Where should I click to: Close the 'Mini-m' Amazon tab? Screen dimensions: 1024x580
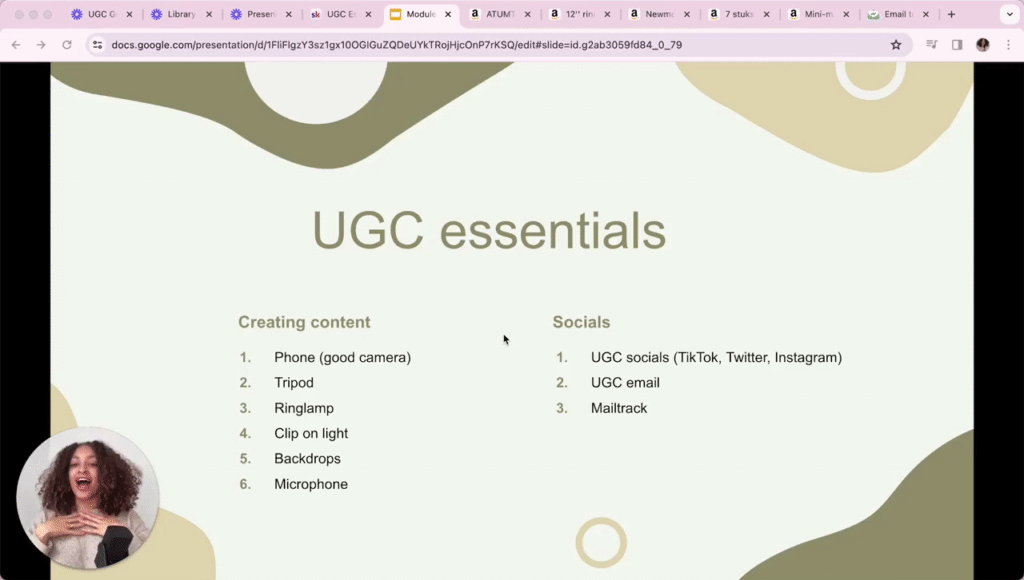point(846,14)
